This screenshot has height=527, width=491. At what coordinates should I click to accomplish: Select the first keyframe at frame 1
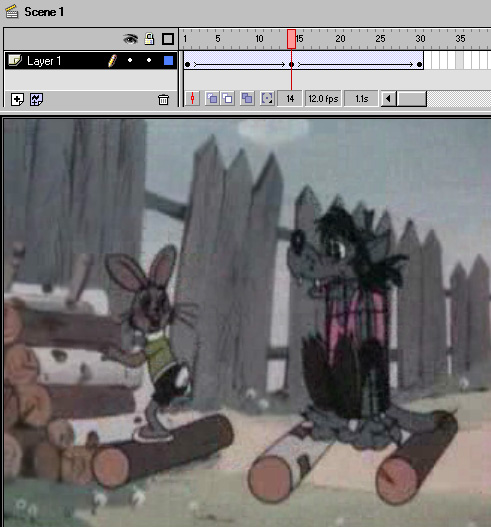click(x=188, y=64)
